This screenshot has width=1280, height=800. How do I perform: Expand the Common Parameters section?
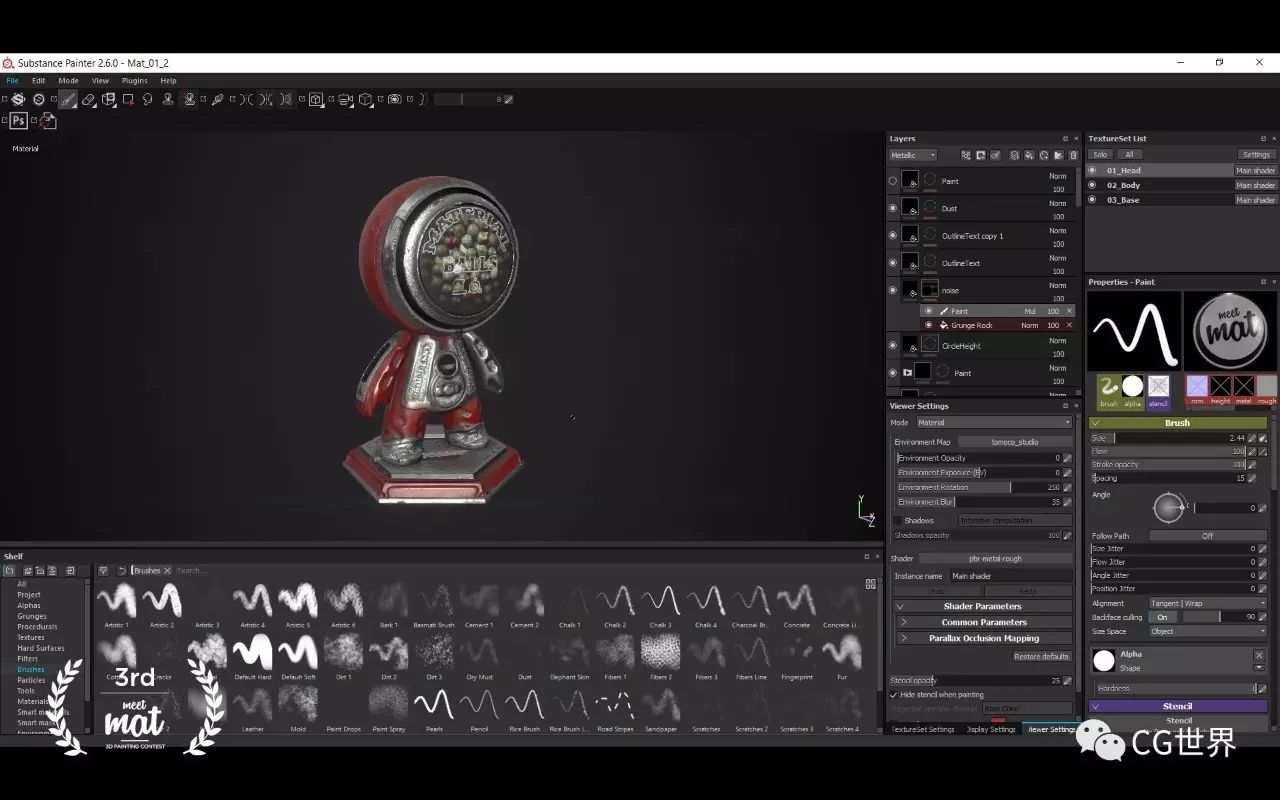tap(985, 622)
